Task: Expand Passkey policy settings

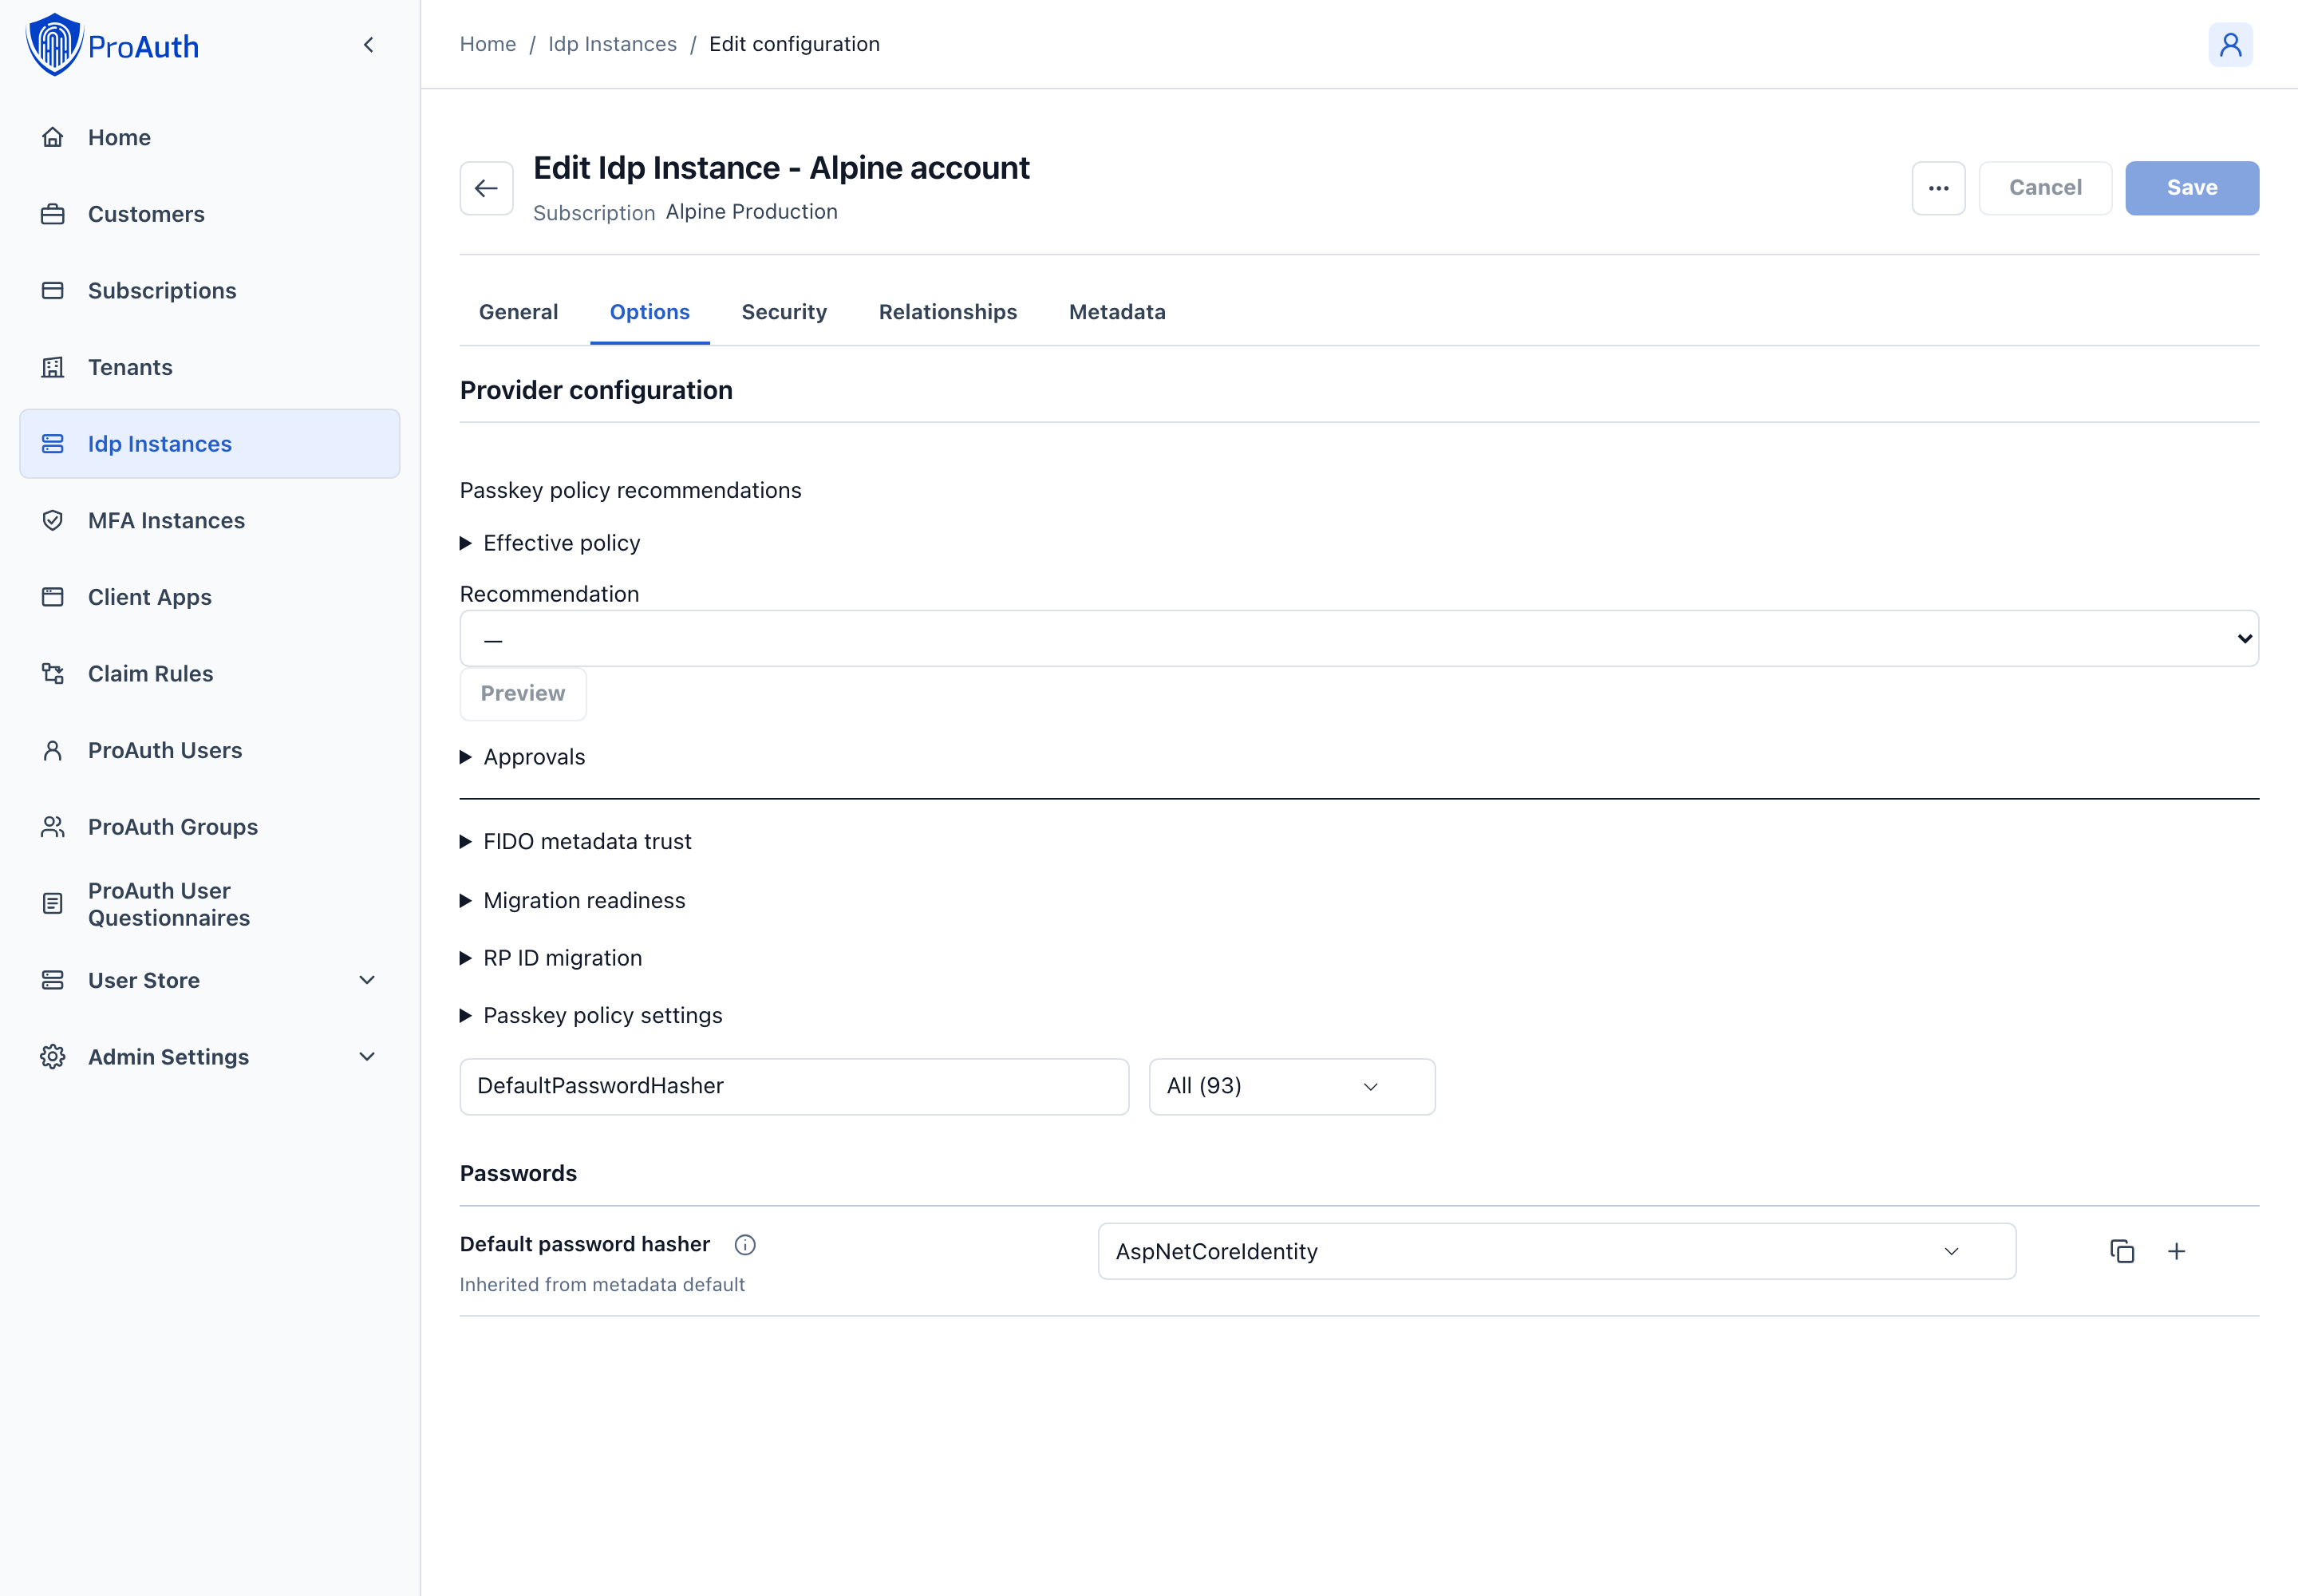Action: tap(591, 1015)
